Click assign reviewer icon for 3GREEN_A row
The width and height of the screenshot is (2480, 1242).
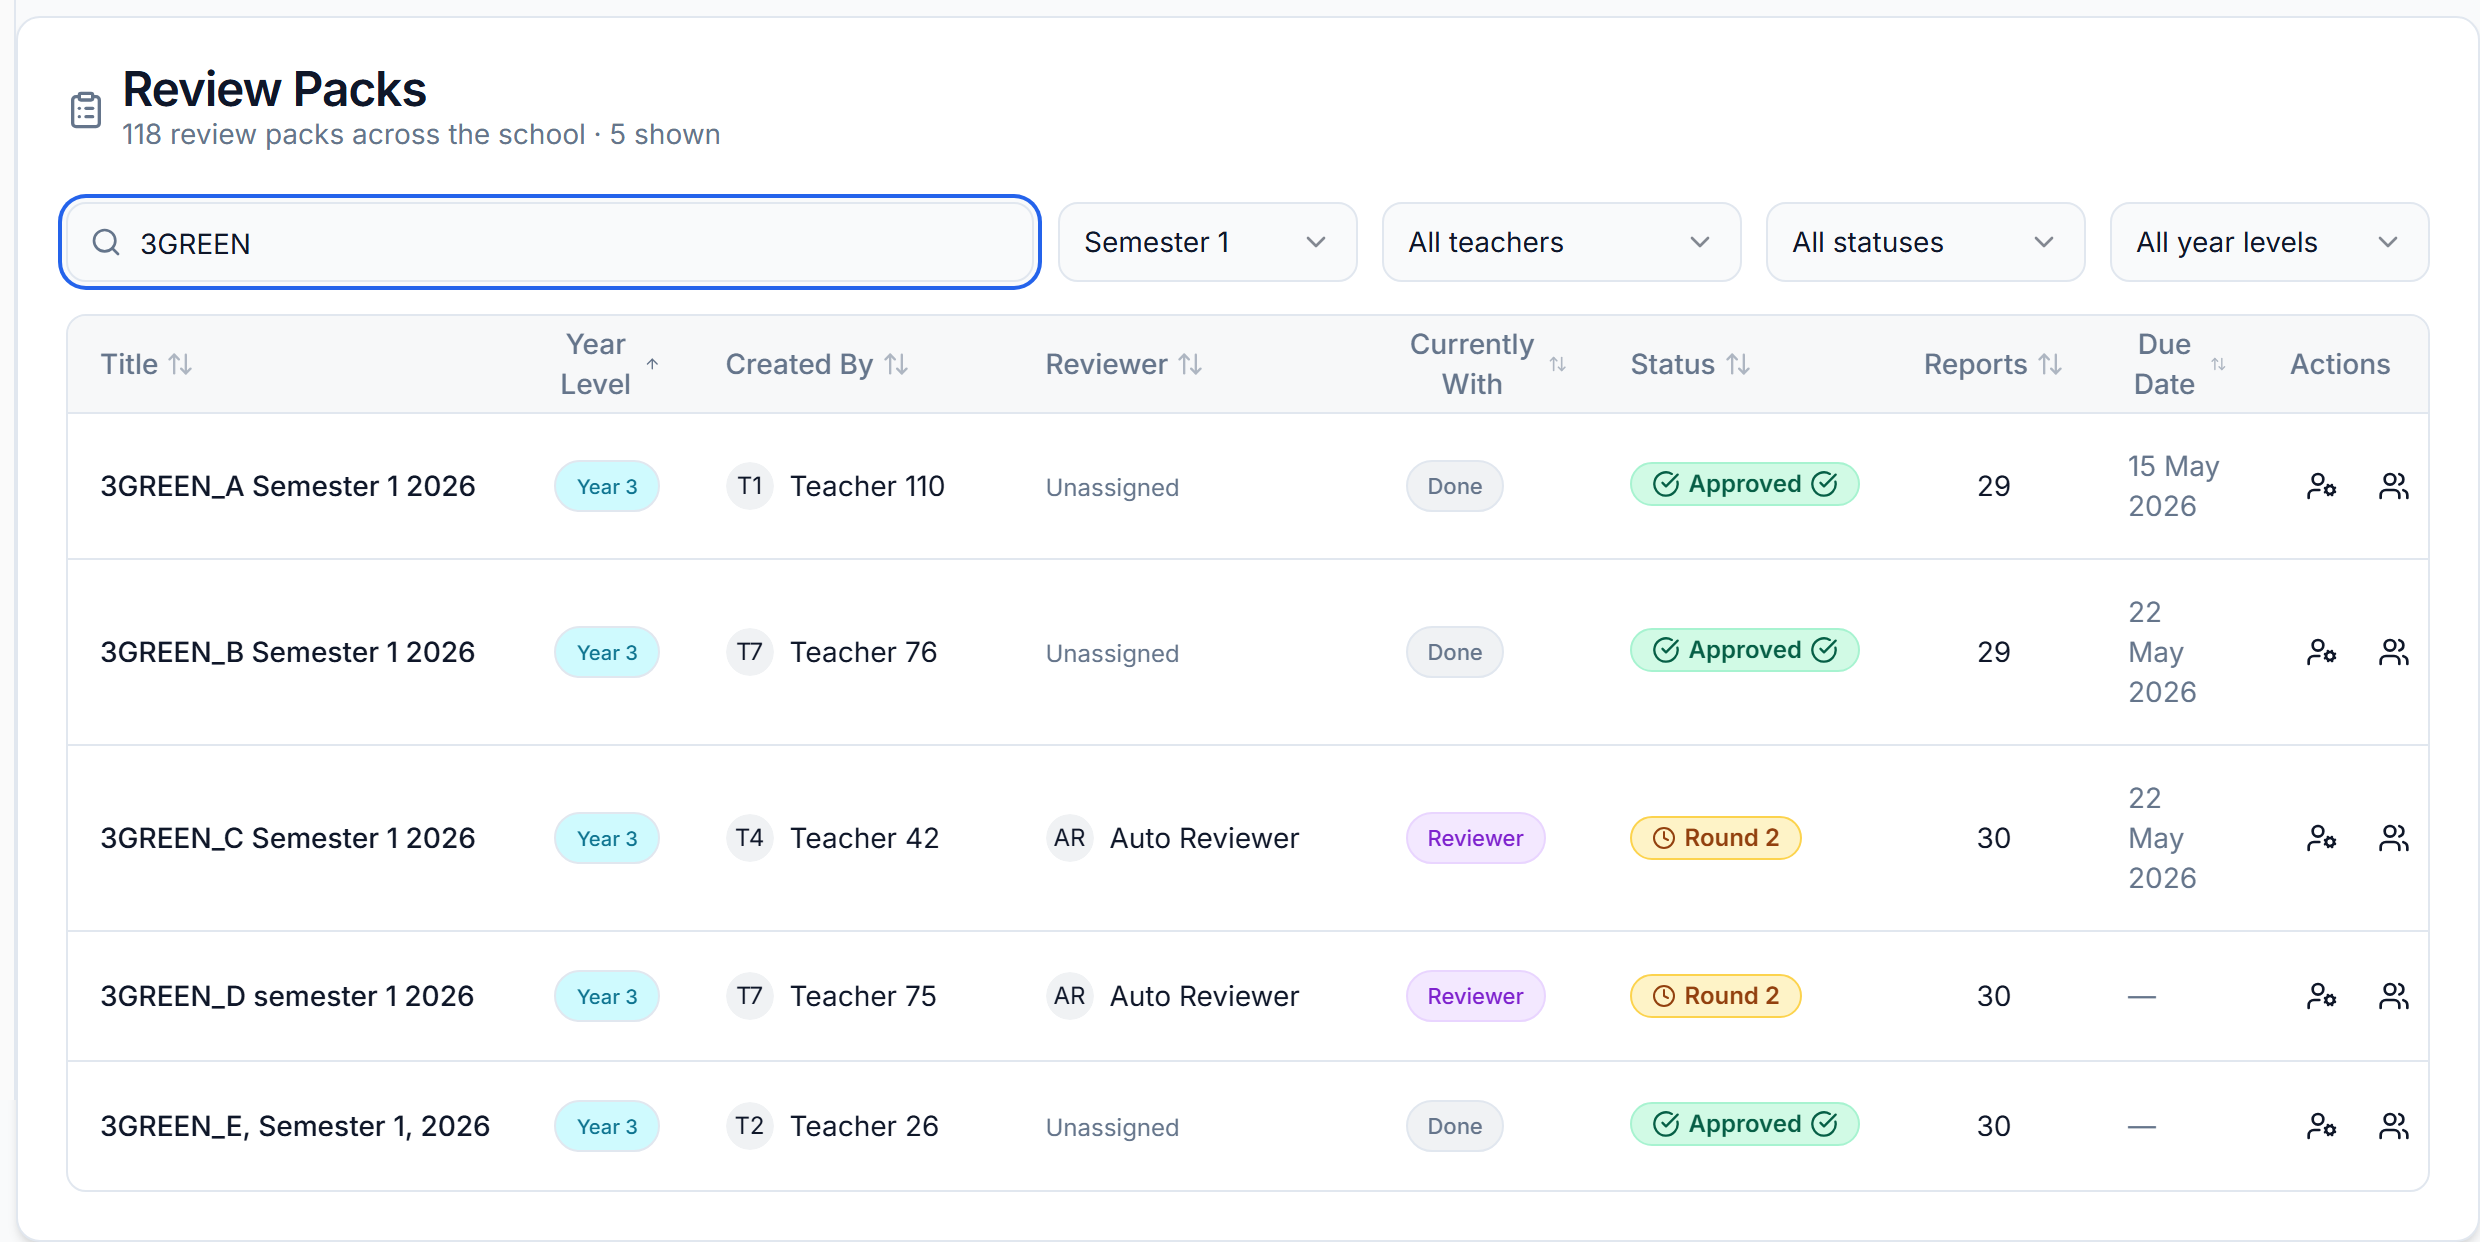(2321, 486)
